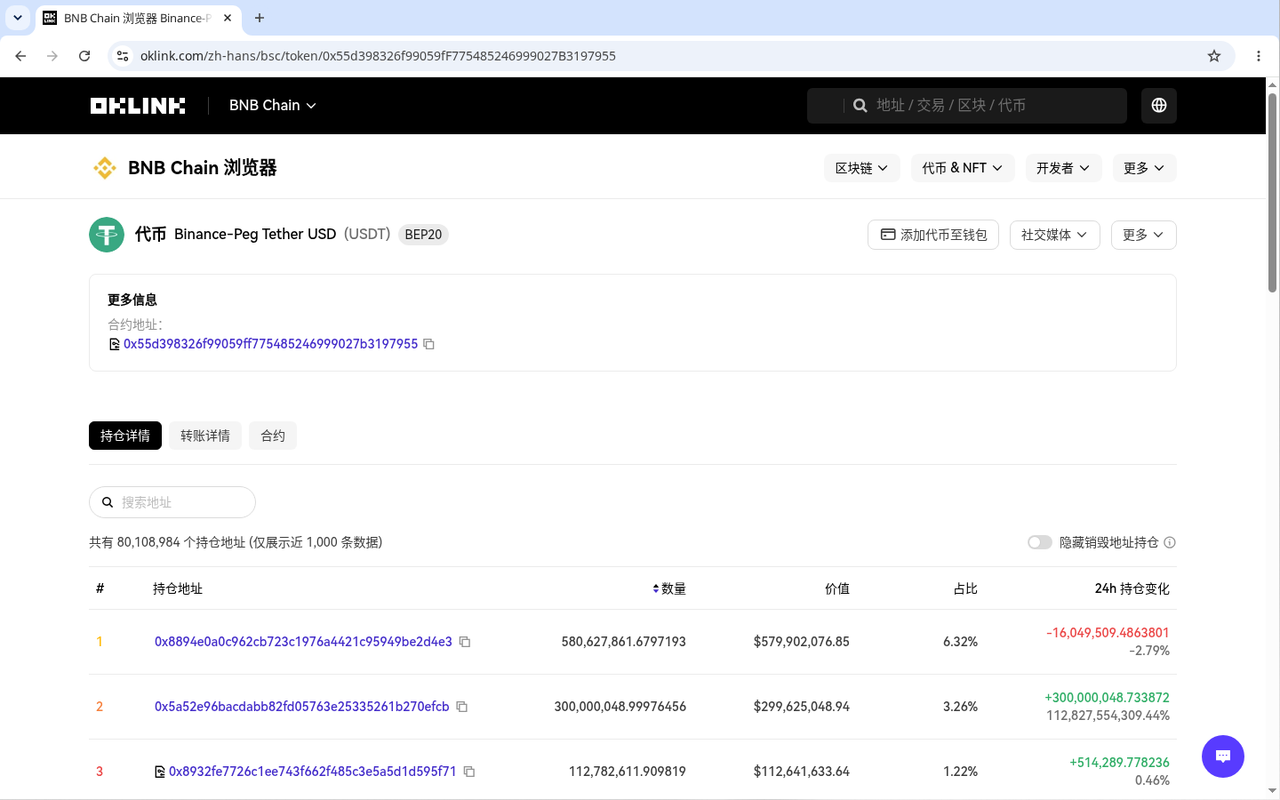Click the info icon beside 隐藏销毁地址持仓
Image resolution: width=1280 pixels, height=800 pixels.
[x=1170, y=543]
